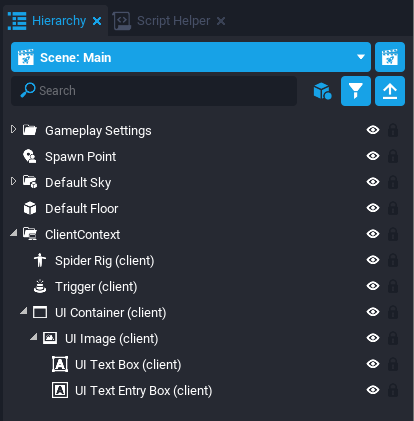Hide UI Text Entry Box (client)
Screen dimensions: 414x421
(x=373, y=390)
